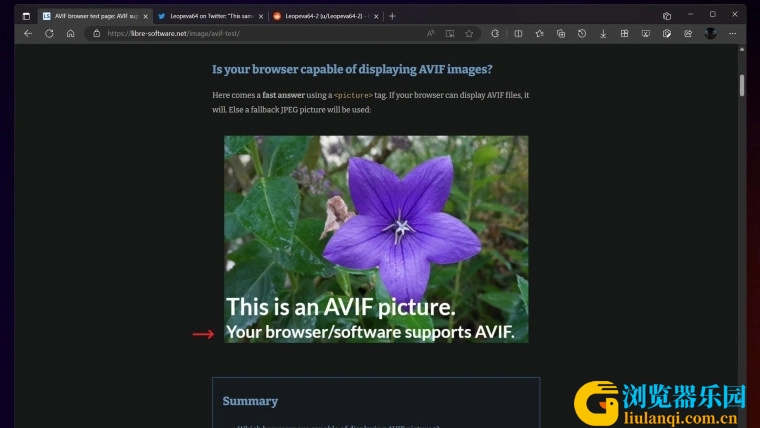
Task: Switch to the Leopeva64-2 Reddit tab
Action: click(326, 16)
